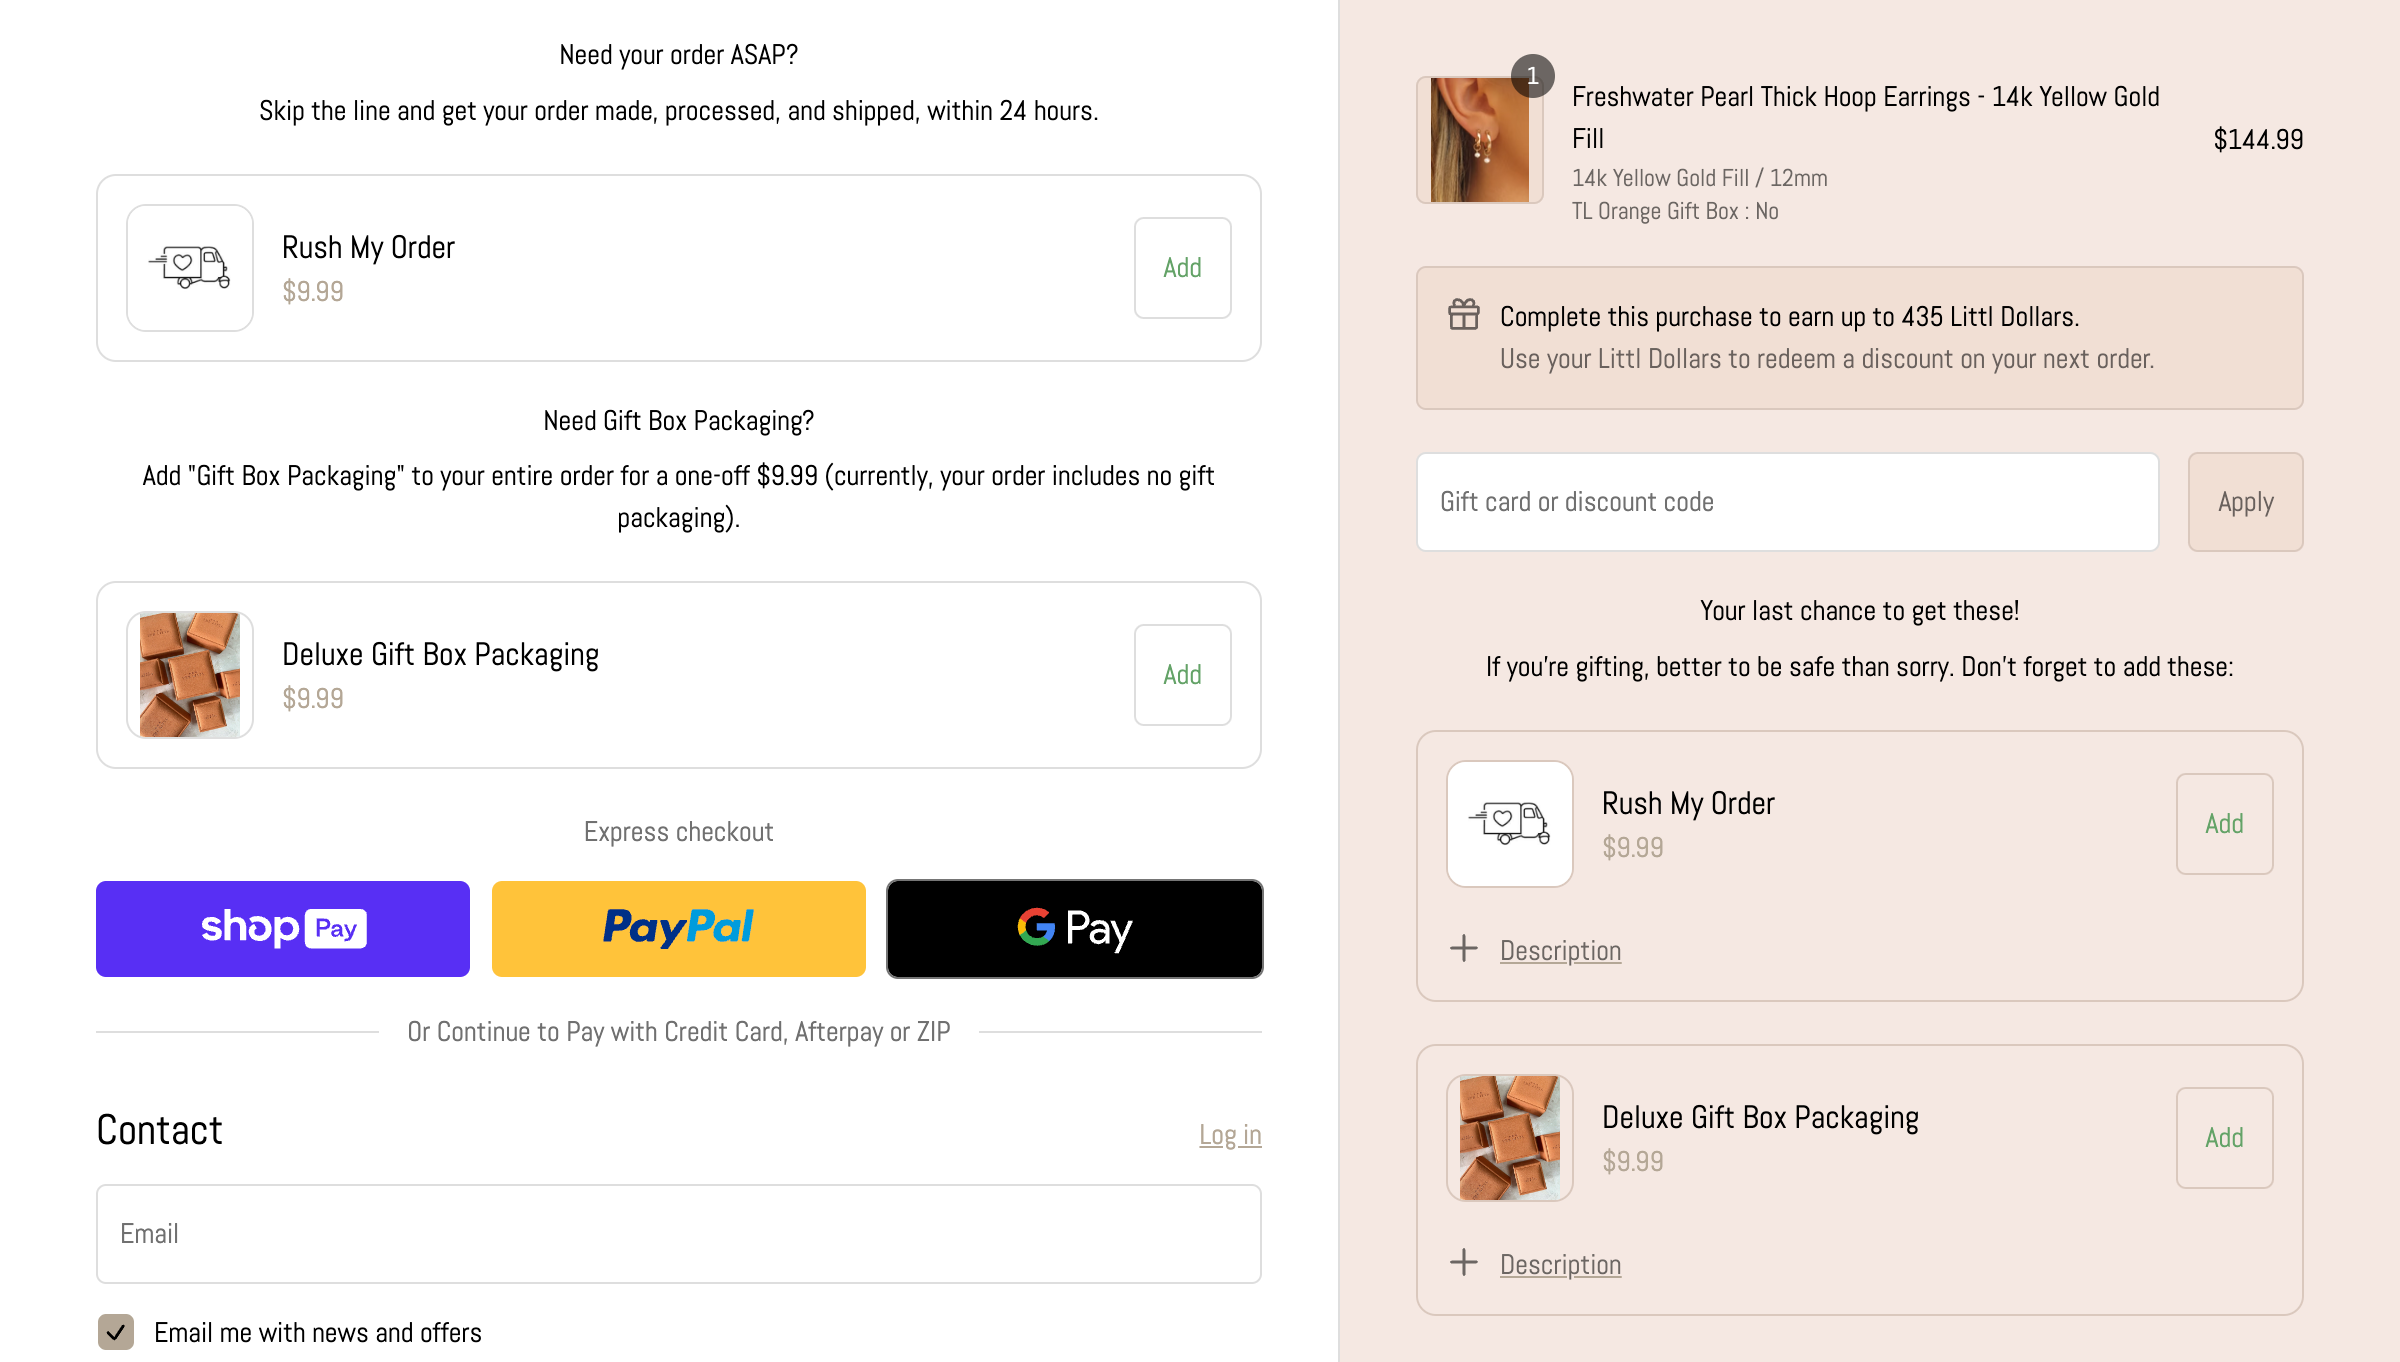The height and width of the screenshot is (1362, 2400).
Task: Click the pearl hoop earrings product thumbnail
Action: [1480, 140]
